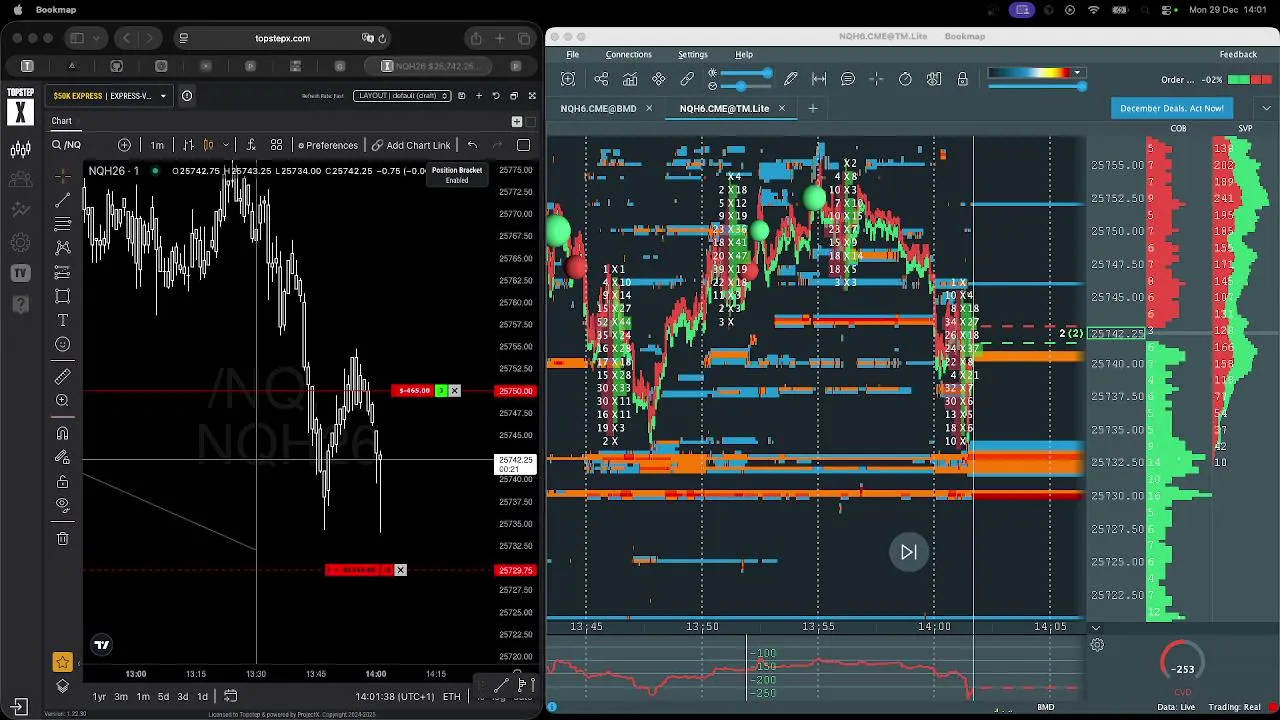
Task: Select the trend line drawing tool
Action: click(62, 199)
